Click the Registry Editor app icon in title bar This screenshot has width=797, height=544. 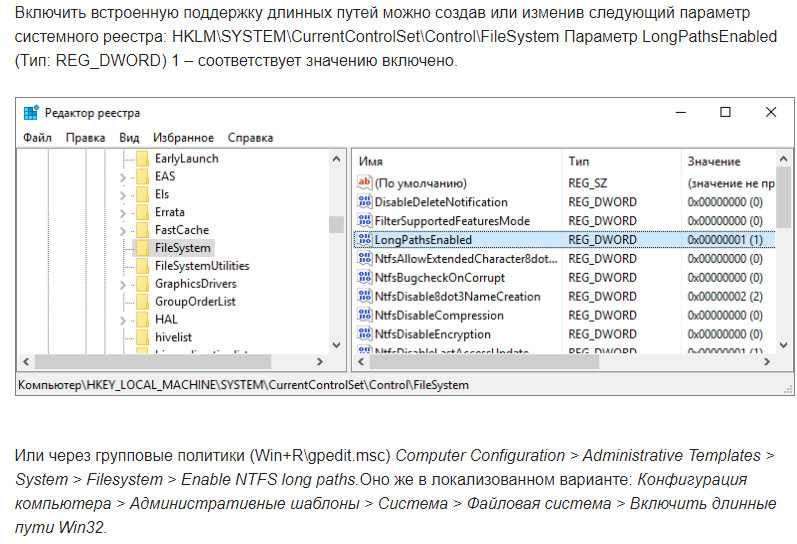click(31, 113)
